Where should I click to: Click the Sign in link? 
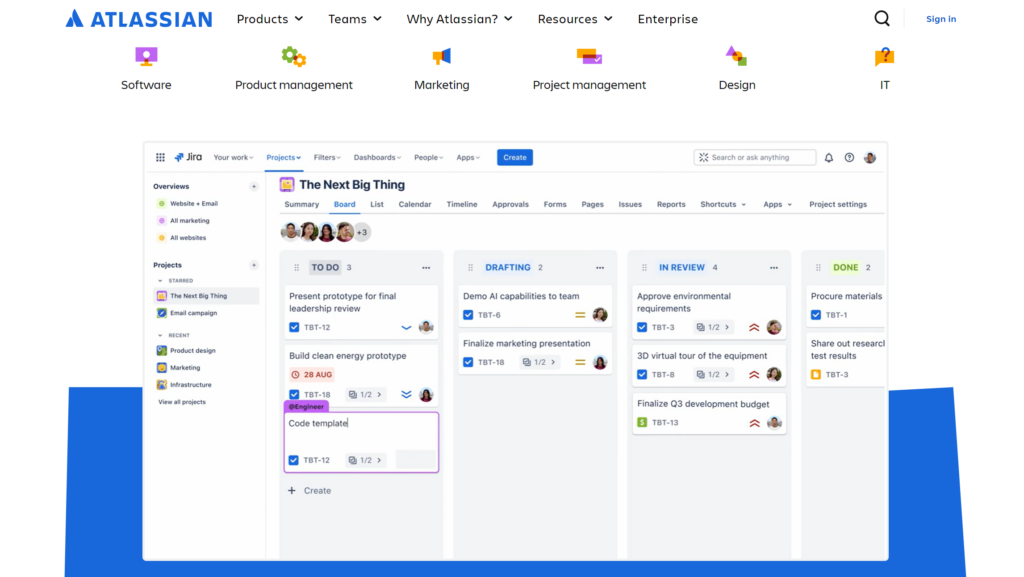[x=940, y=19]
